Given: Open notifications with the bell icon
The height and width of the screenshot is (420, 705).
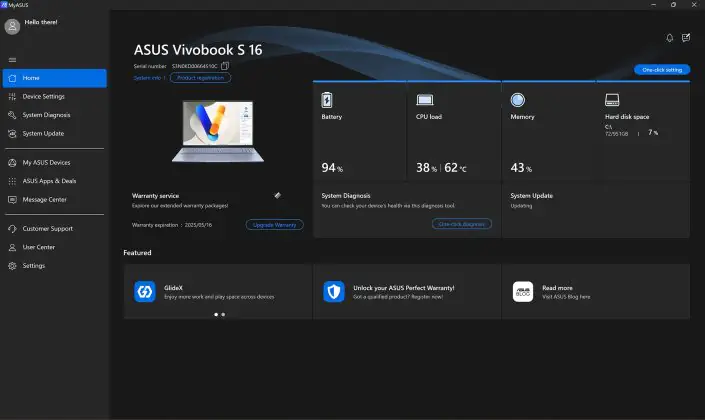Looking at the screenshot, I should (x=669, y=38).
